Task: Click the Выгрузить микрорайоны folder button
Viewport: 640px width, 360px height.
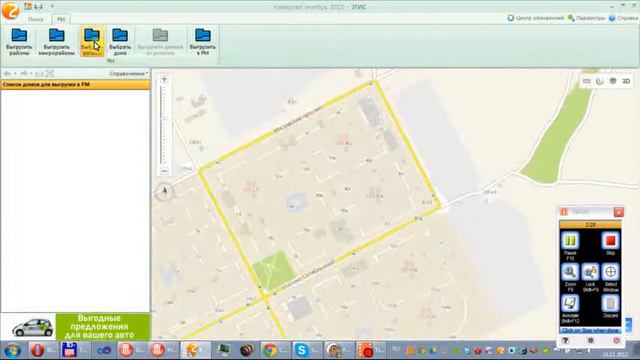Action: 56,42
